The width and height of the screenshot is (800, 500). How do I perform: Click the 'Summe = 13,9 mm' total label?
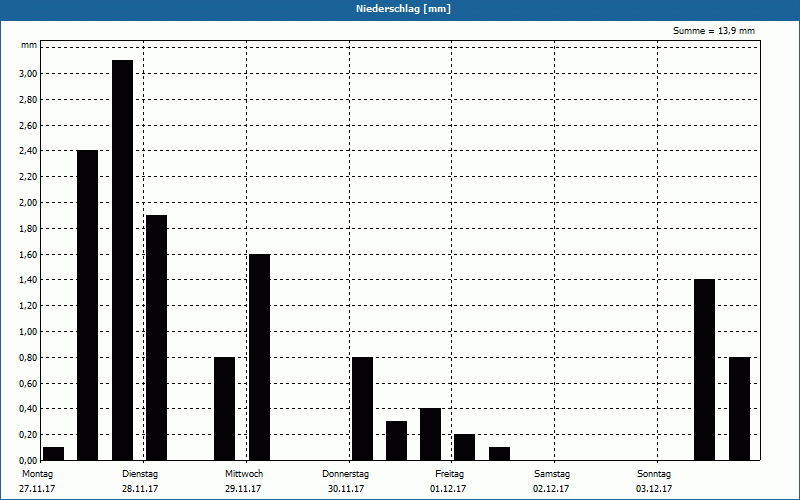[x=714, y=31]
